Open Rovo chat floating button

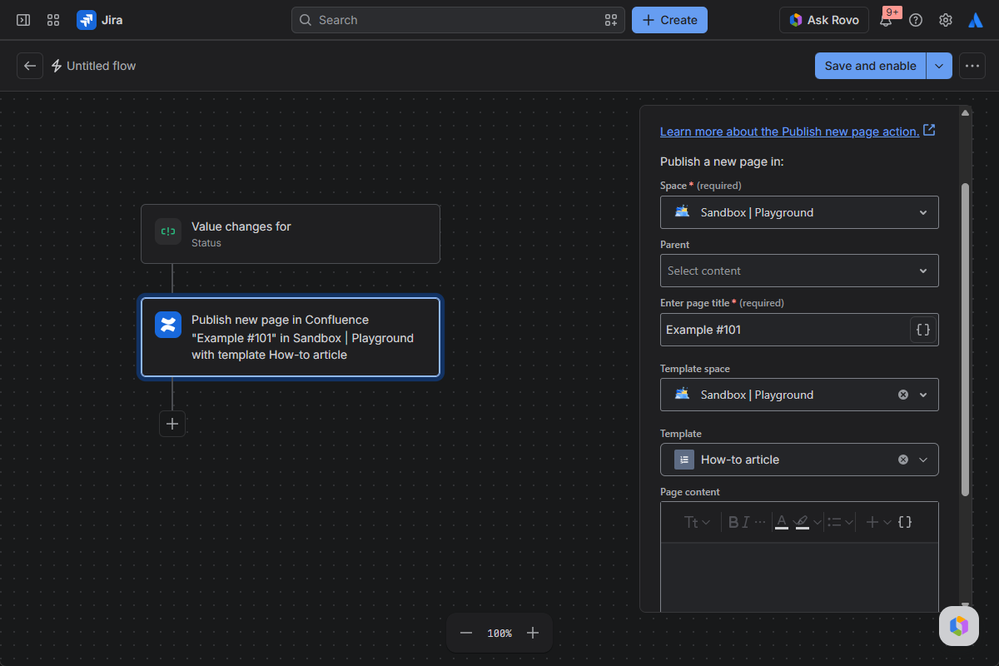pyautogui.click(x=959, y=626)
